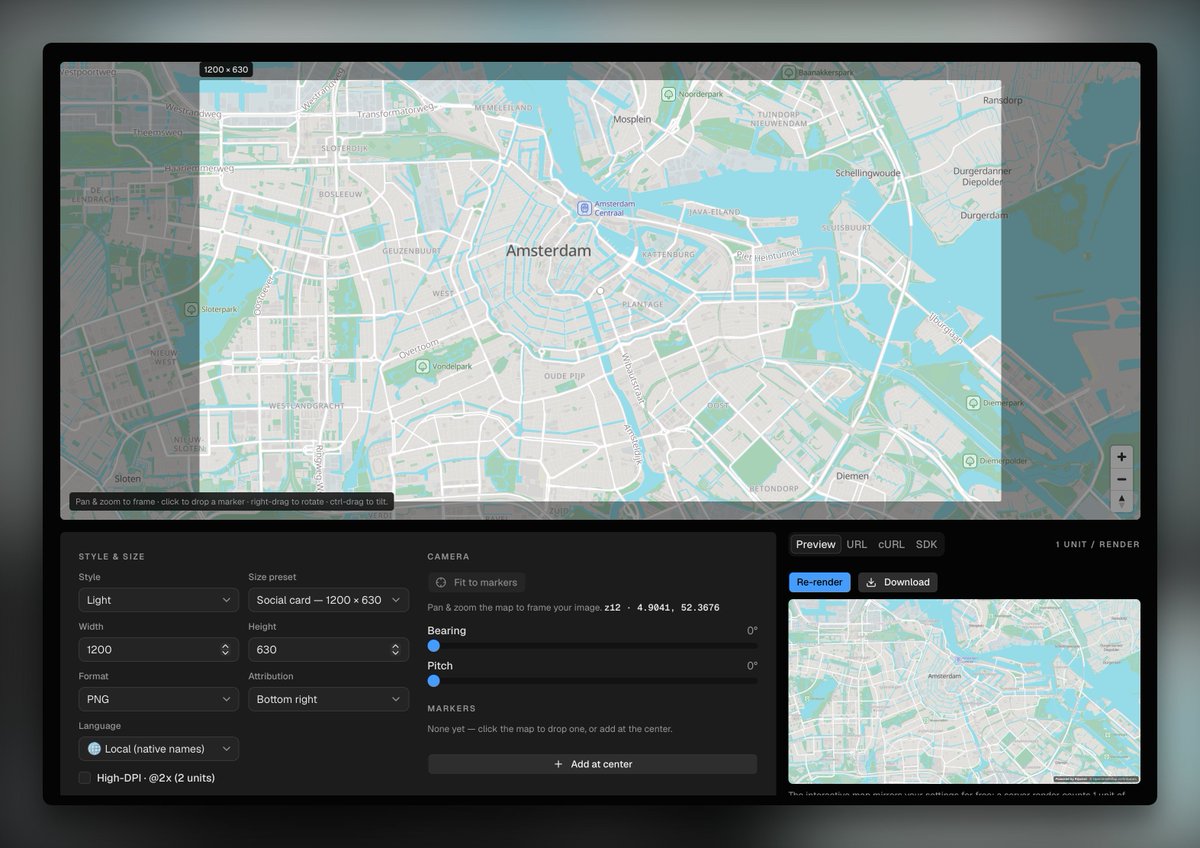Click the Download button
This screenshot has height=848, width=1200.
pyautogui.click(x=897, y=582)
